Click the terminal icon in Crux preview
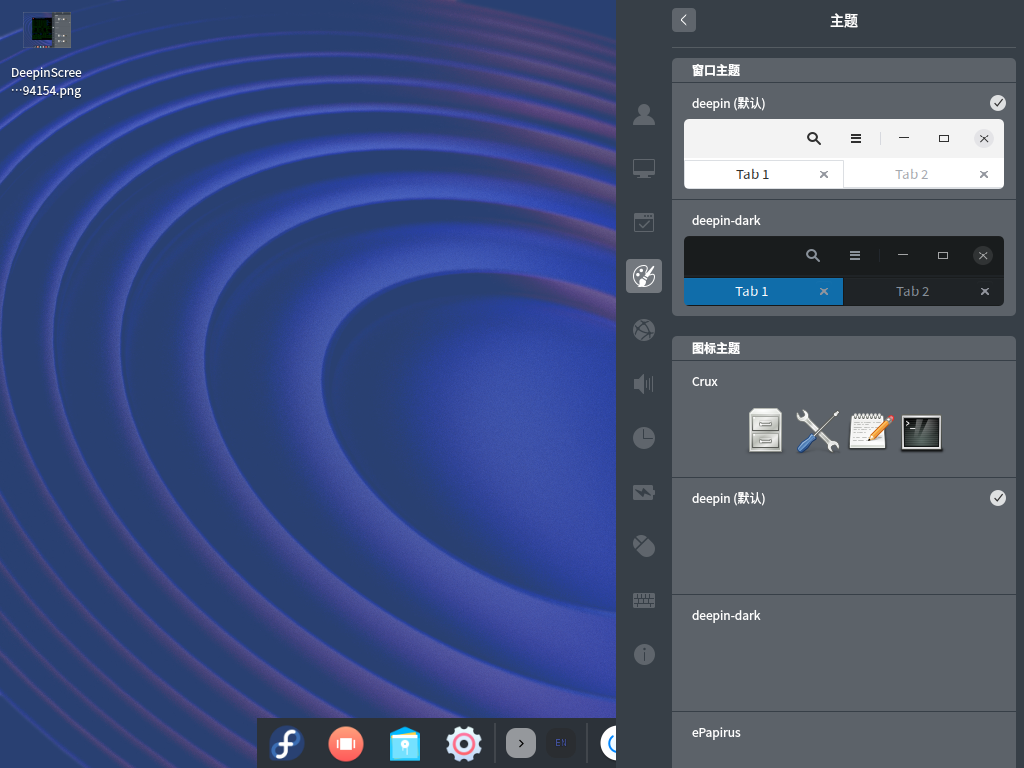The height and width of the screenshot is (768, 1024). 921,432
